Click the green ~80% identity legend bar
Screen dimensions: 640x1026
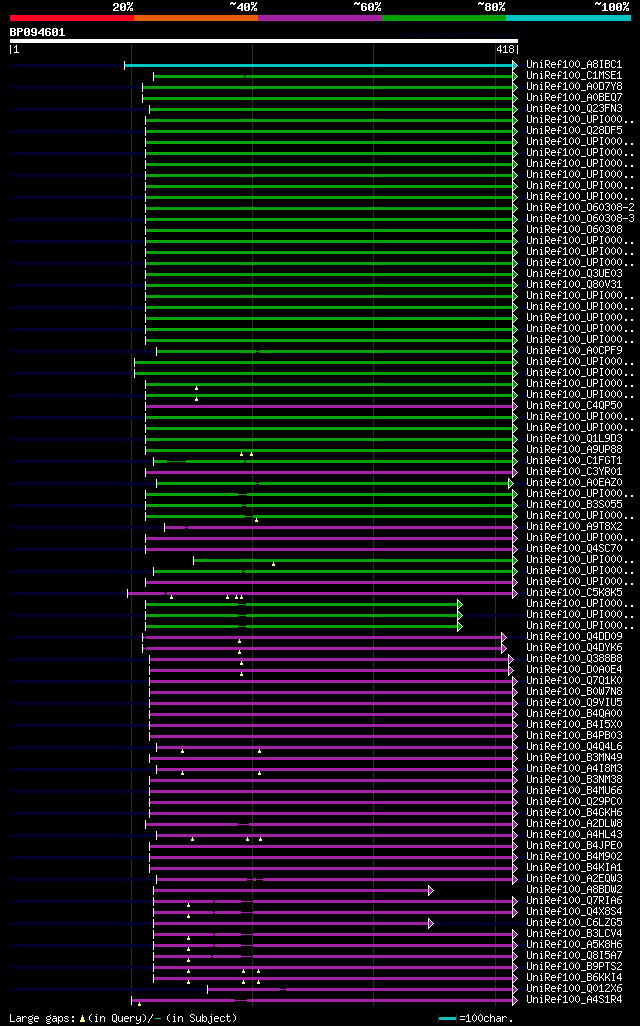click(x=444, y=18)
